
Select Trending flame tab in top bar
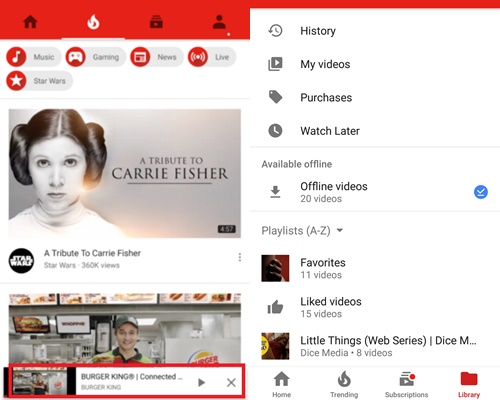click(93, 22)
